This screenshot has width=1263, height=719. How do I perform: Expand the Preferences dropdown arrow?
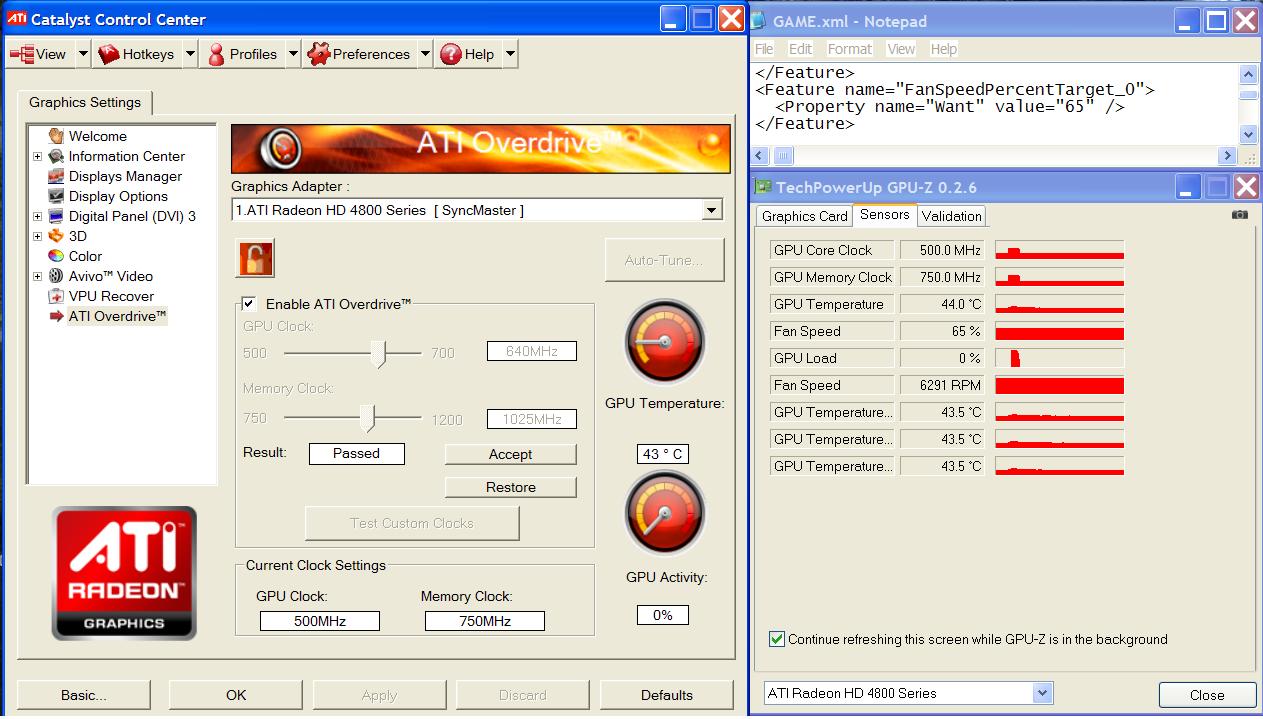425,54
